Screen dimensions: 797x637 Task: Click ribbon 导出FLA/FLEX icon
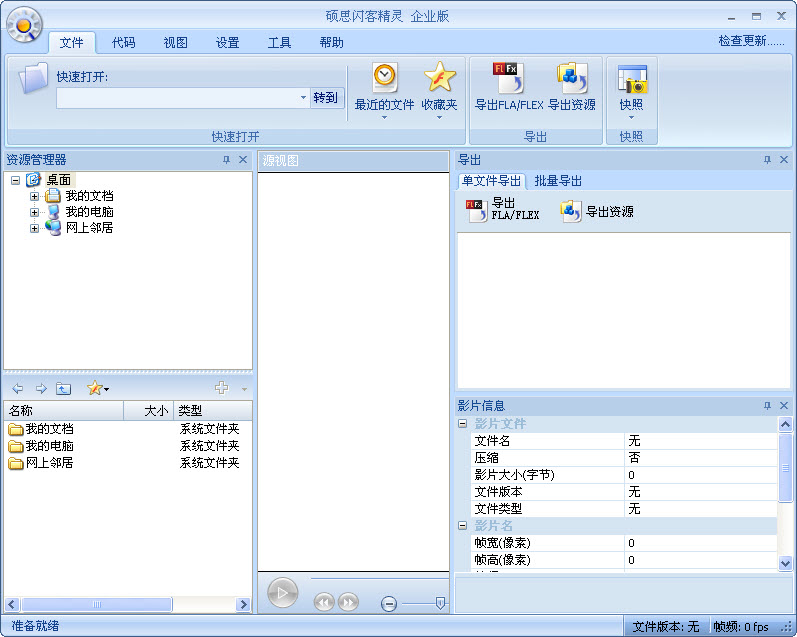point(508,77)
